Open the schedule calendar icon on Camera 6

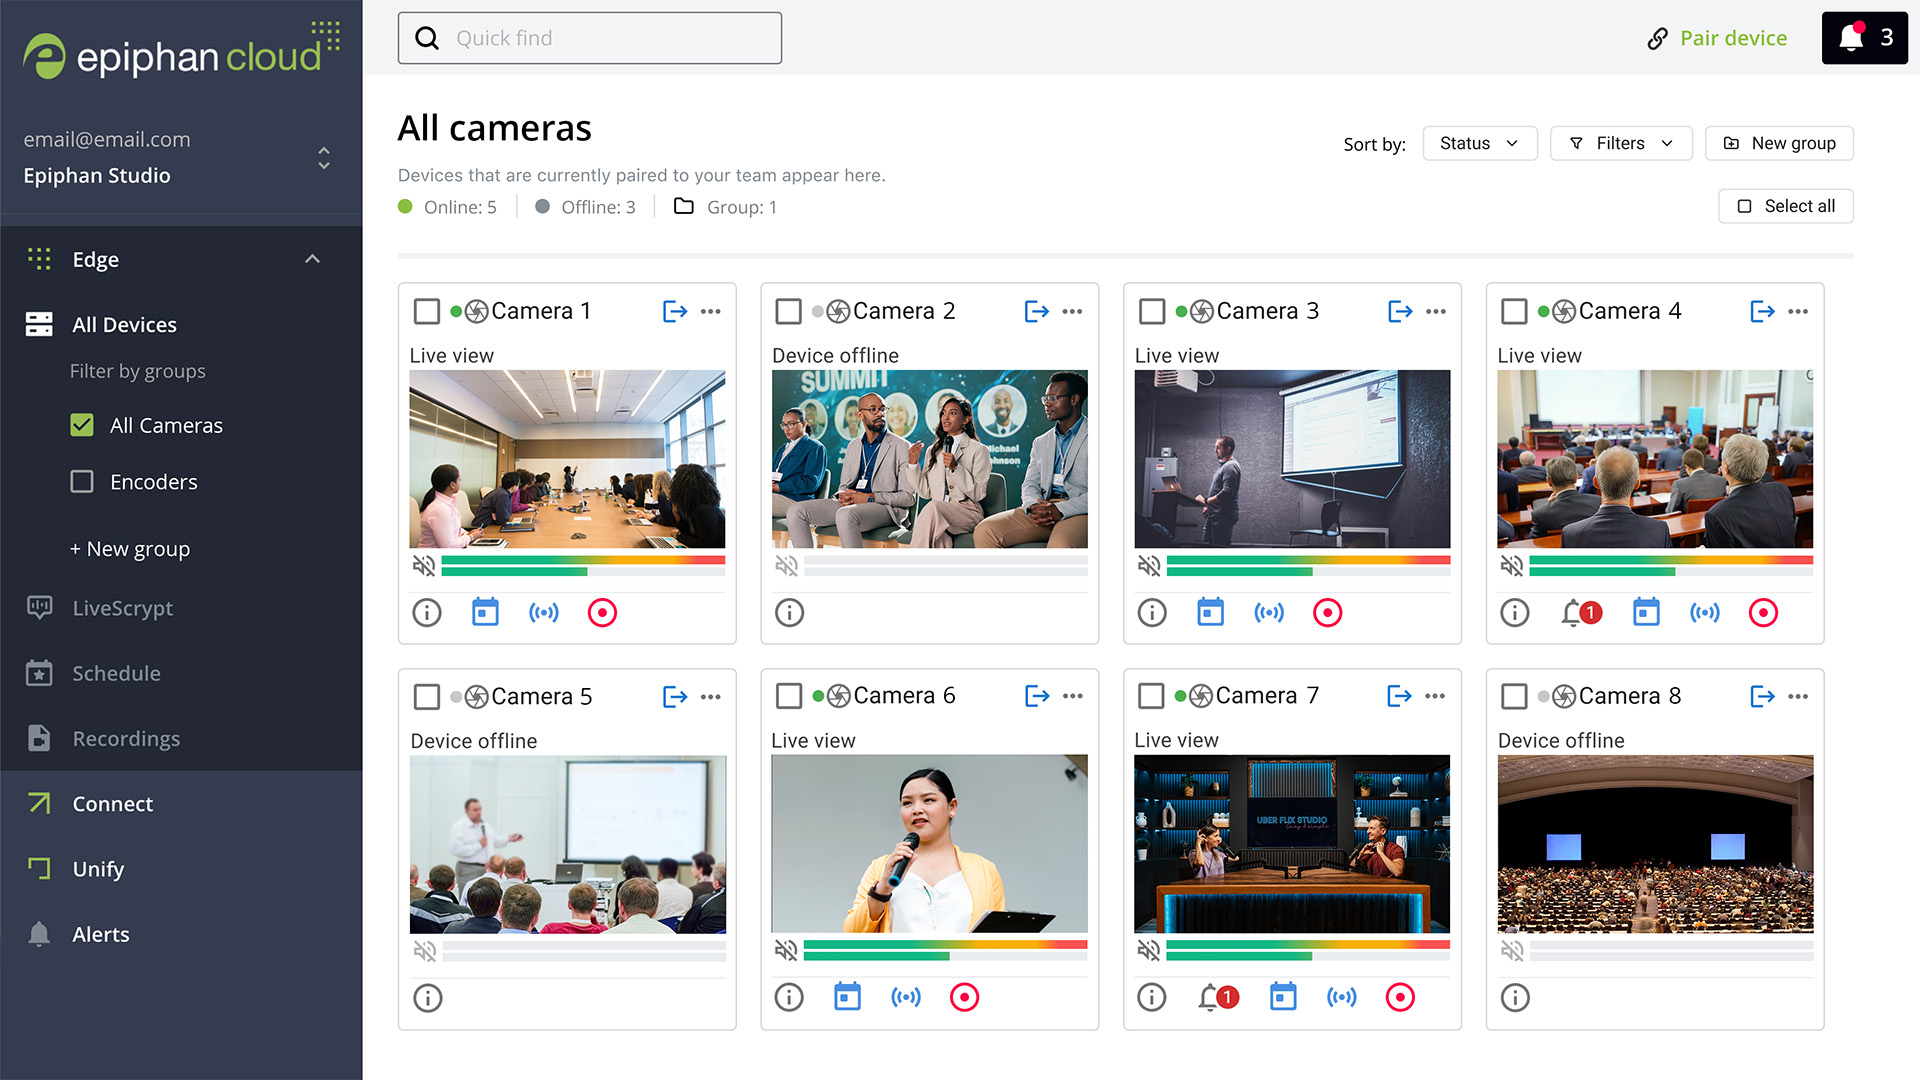[847, 997]
